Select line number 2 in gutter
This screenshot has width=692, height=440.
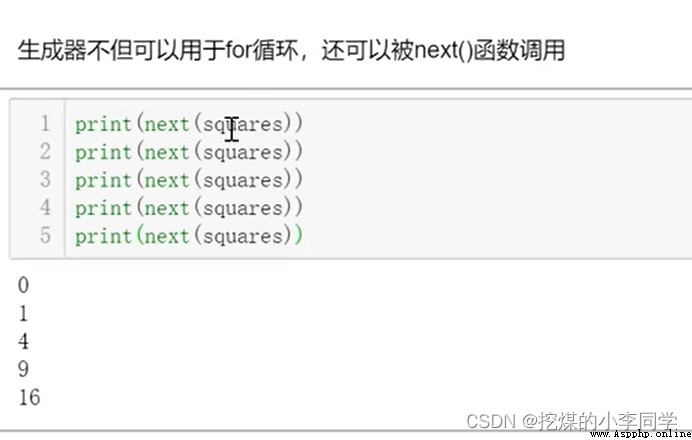[45, 151]
